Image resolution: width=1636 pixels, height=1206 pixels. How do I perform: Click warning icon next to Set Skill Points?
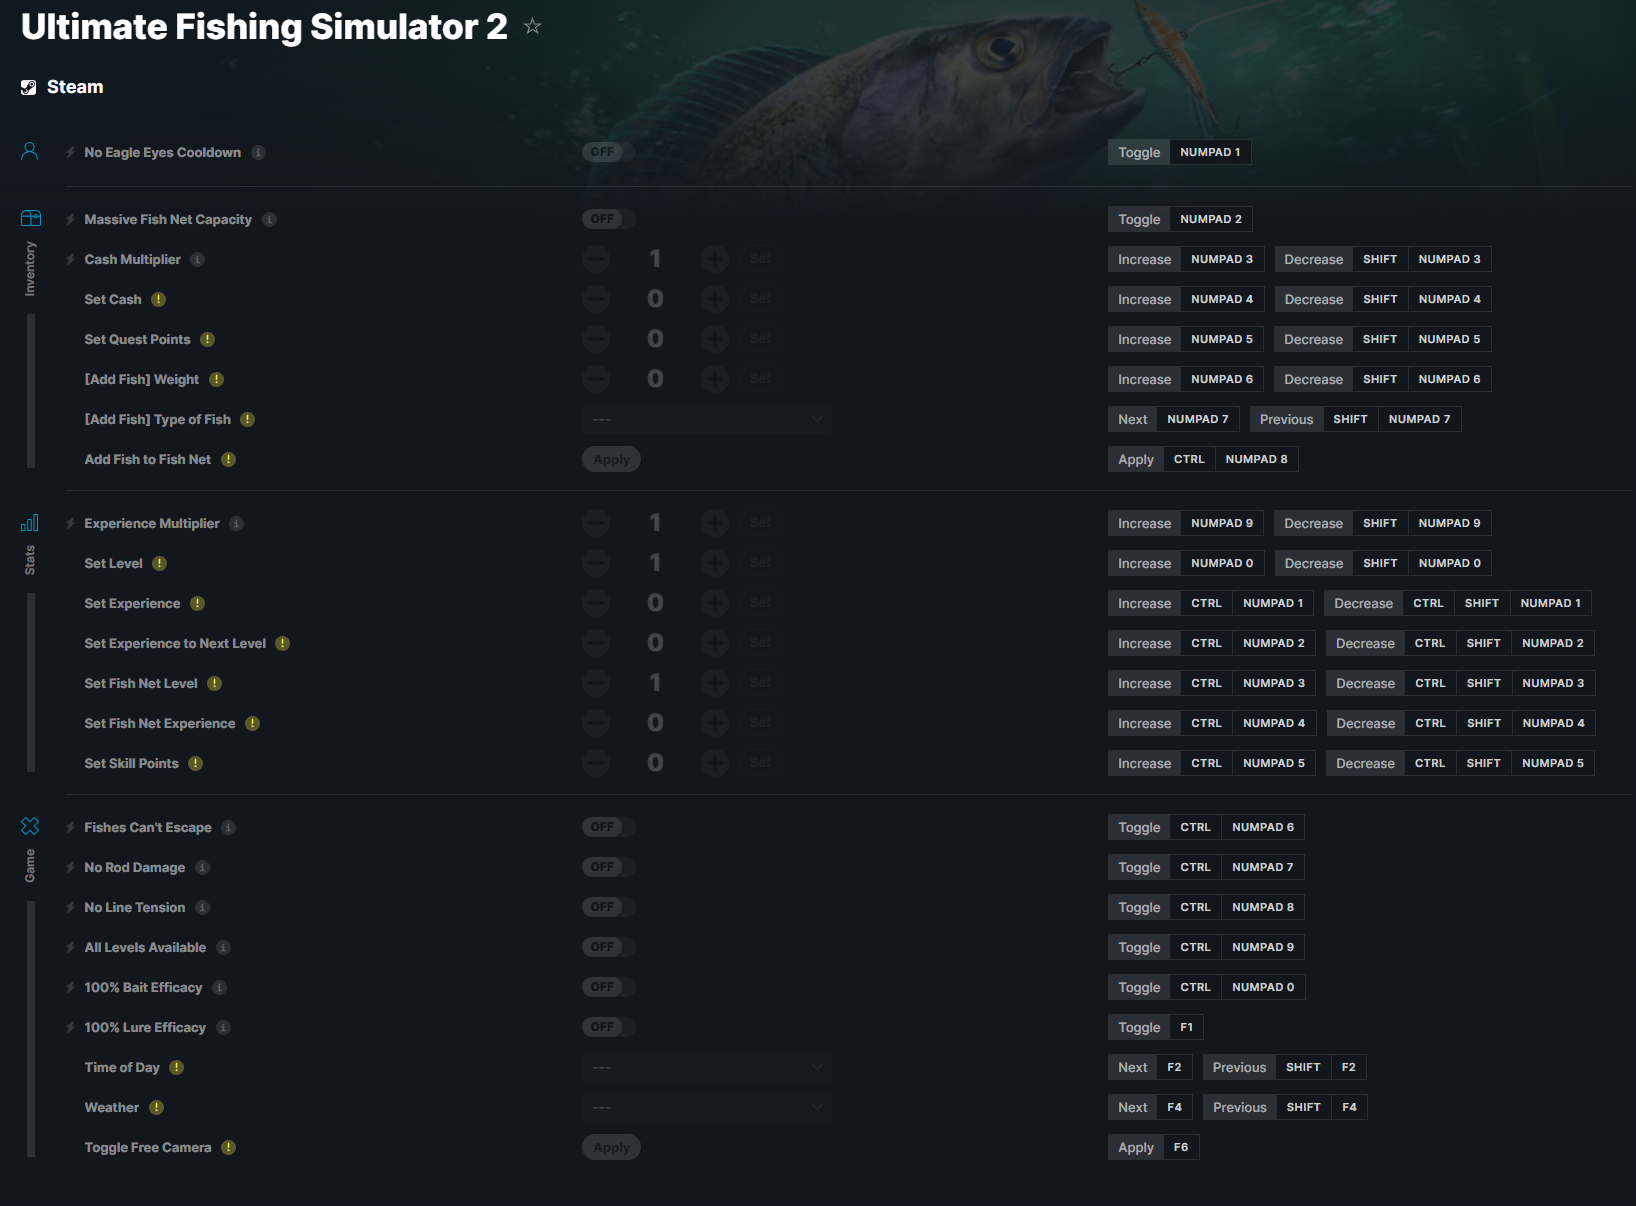195,763
